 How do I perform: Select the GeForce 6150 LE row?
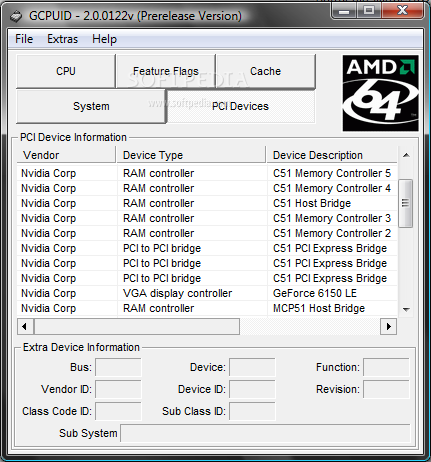(x=207, y=293)
